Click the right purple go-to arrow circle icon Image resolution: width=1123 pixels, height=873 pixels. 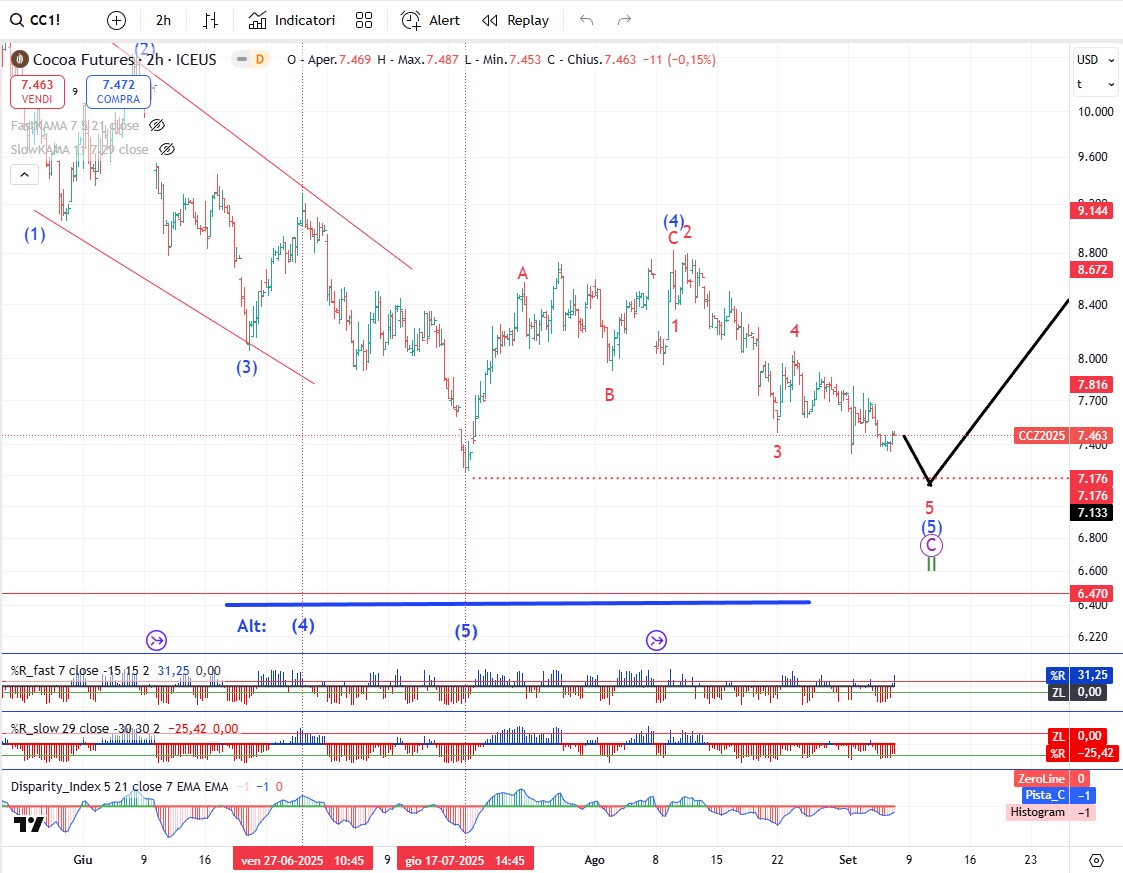656,640
